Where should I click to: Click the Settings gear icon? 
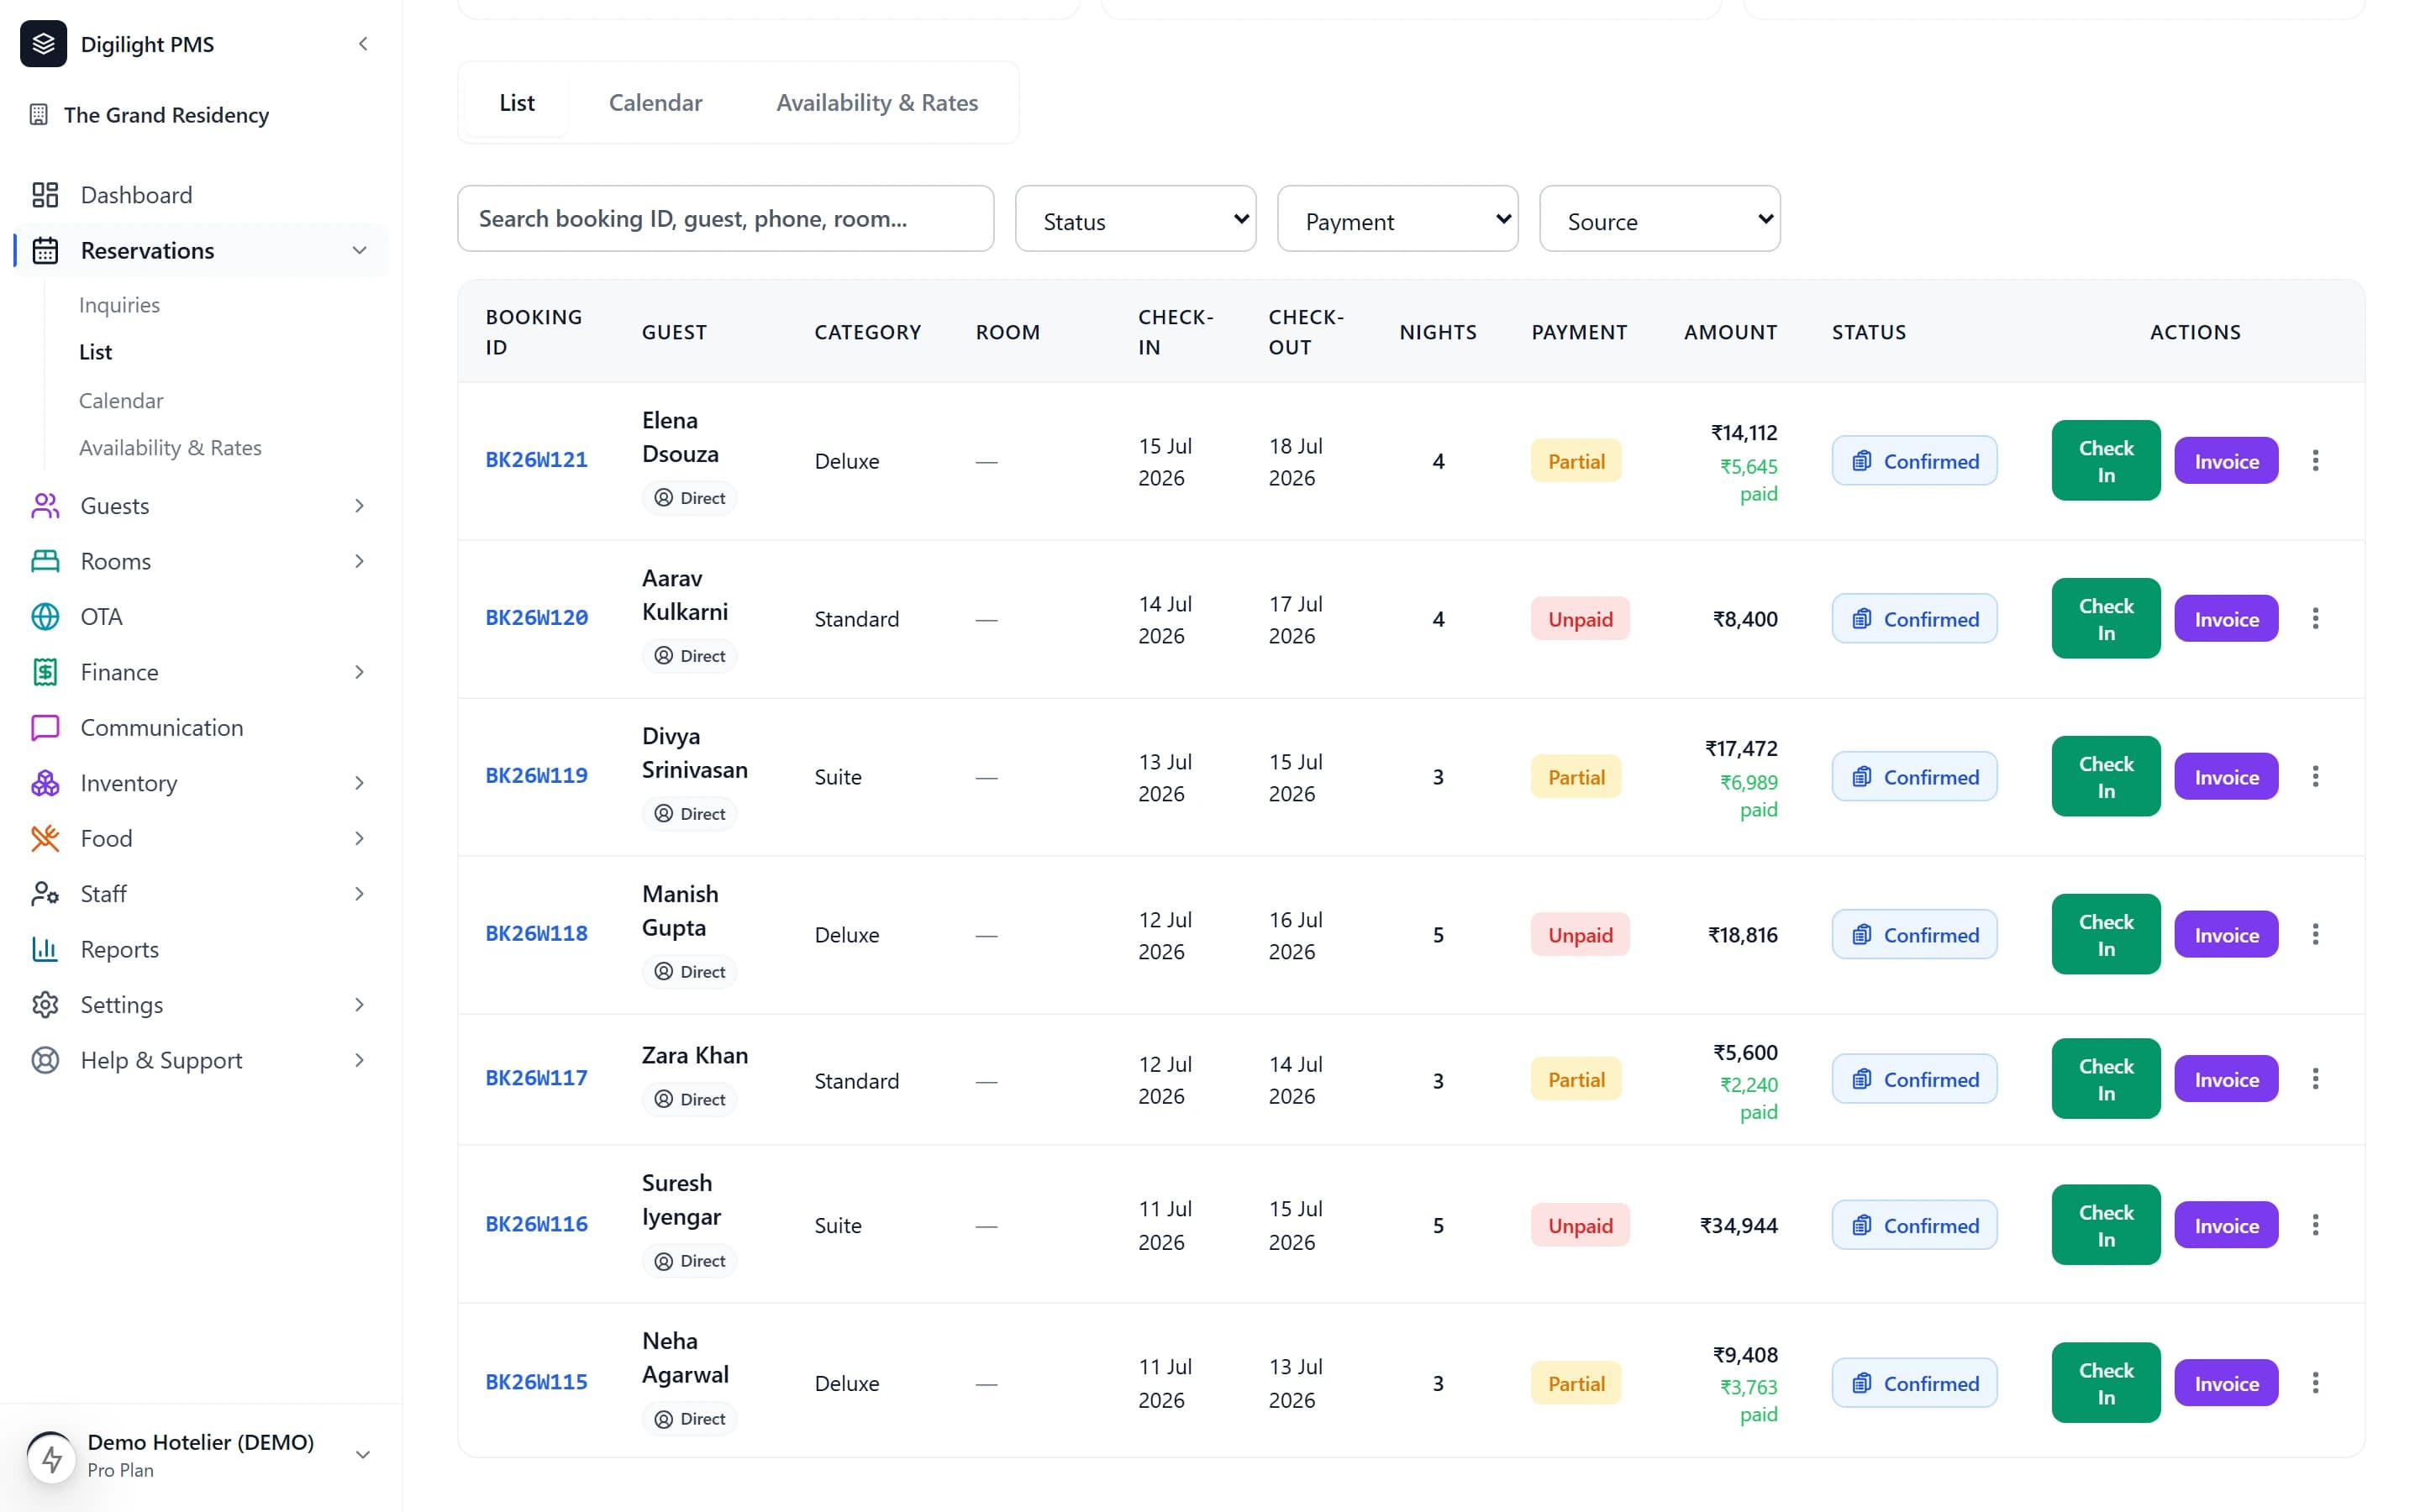pos(45,1005)
